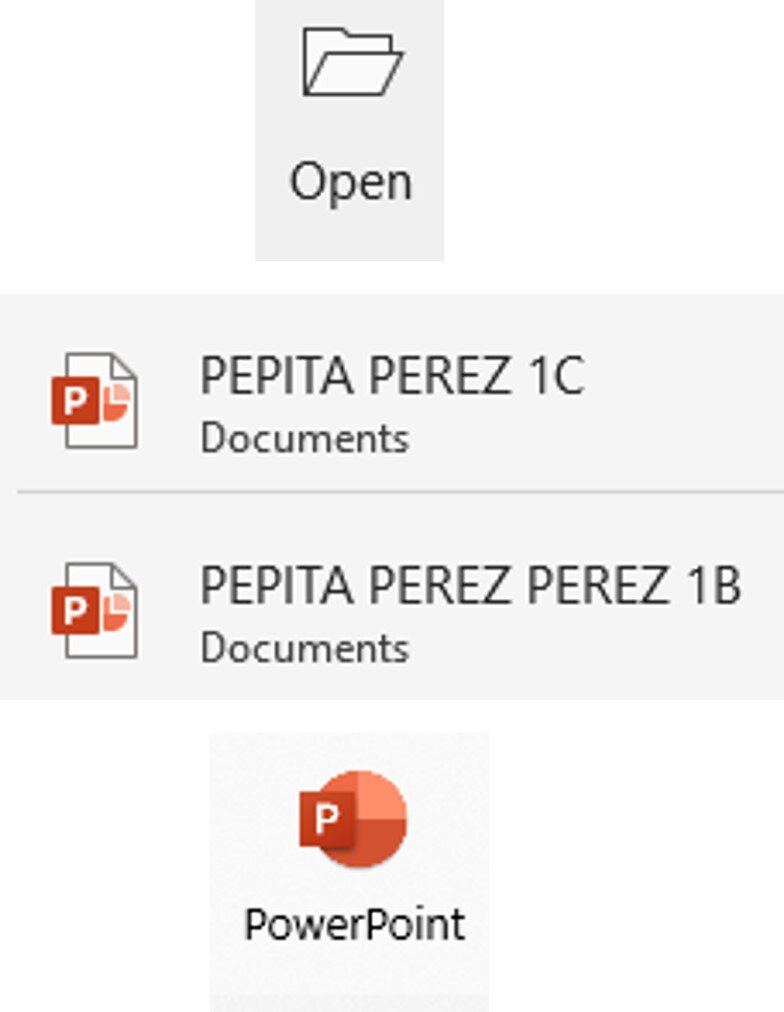Select the PowerPoint text label

tap(355, 924)
